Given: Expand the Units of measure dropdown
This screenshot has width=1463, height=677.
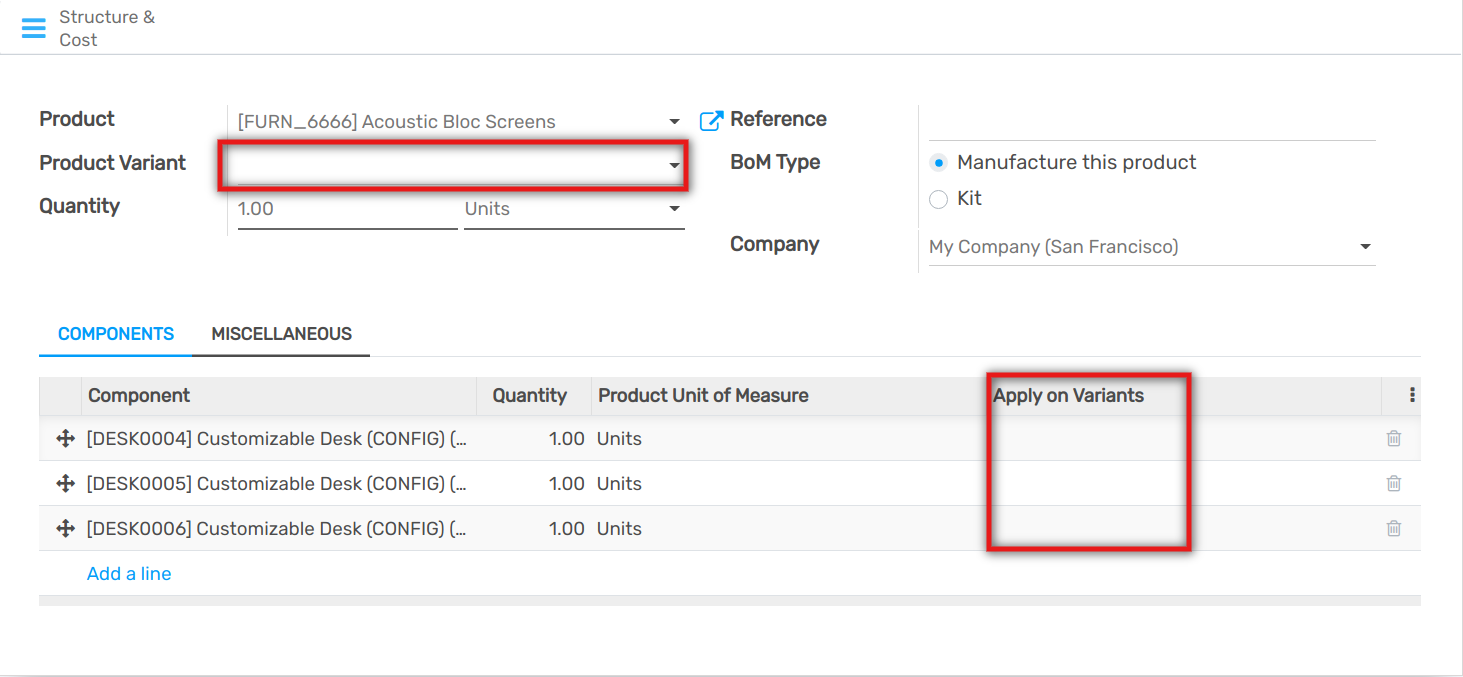Looking at the screenshot, I should tap(674, 209).
